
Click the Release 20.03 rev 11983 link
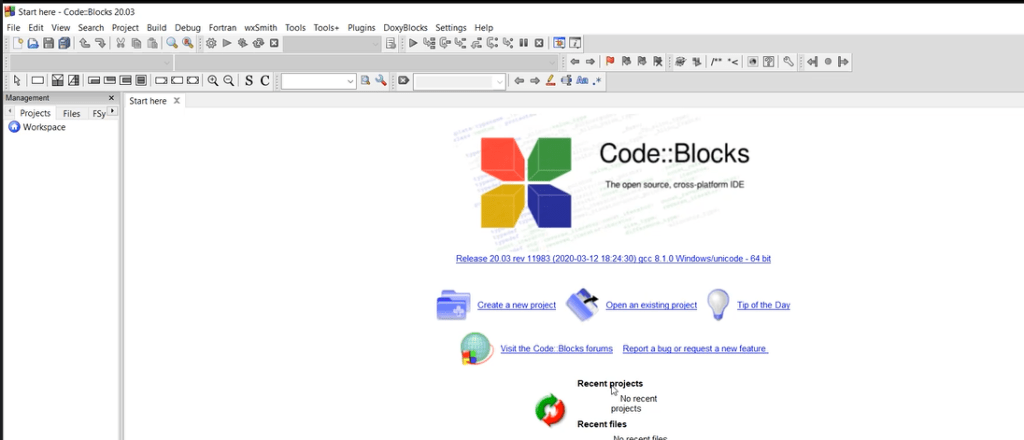613,259
